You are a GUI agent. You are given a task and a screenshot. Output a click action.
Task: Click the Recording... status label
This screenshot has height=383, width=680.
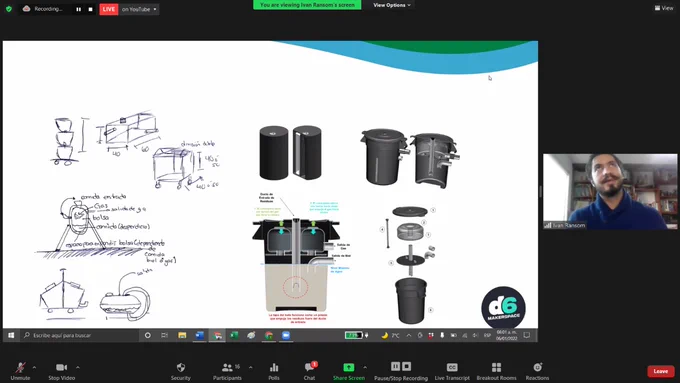pyautogui.click(x=49, y=9)
